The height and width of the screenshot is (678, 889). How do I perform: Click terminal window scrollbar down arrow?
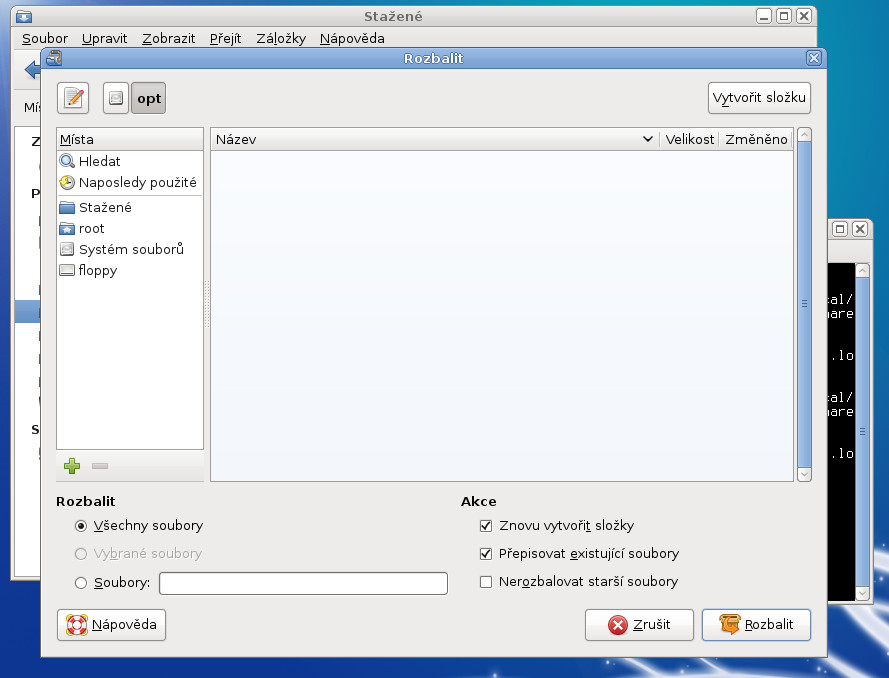point(862,594)
